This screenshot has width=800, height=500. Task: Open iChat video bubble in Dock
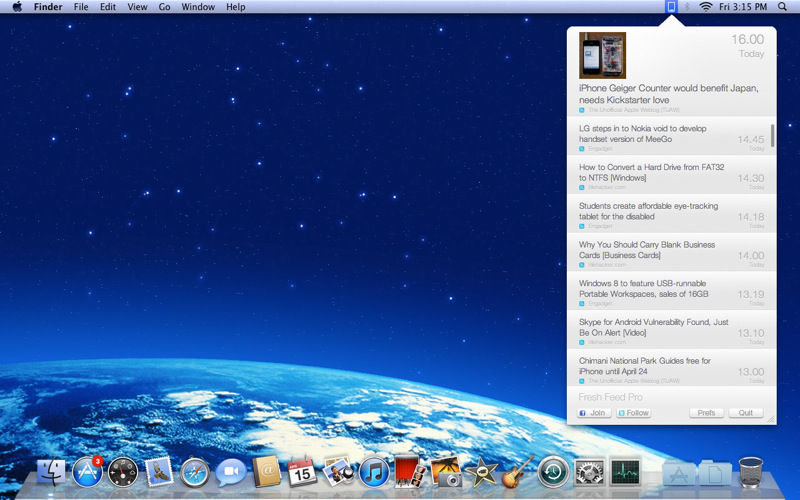tap(231, 472)
